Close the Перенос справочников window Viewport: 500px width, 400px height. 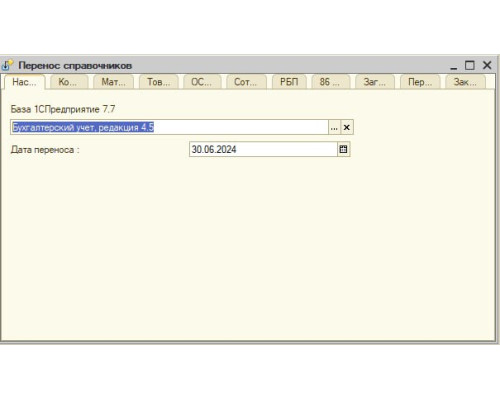487,65
